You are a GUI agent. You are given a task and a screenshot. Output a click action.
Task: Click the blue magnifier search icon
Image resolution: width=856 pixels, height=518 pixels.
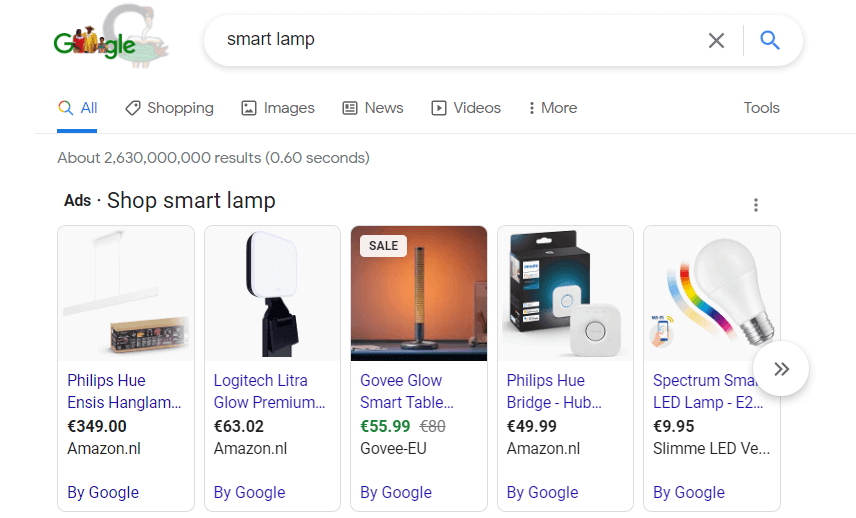click(x=770, y=40)
